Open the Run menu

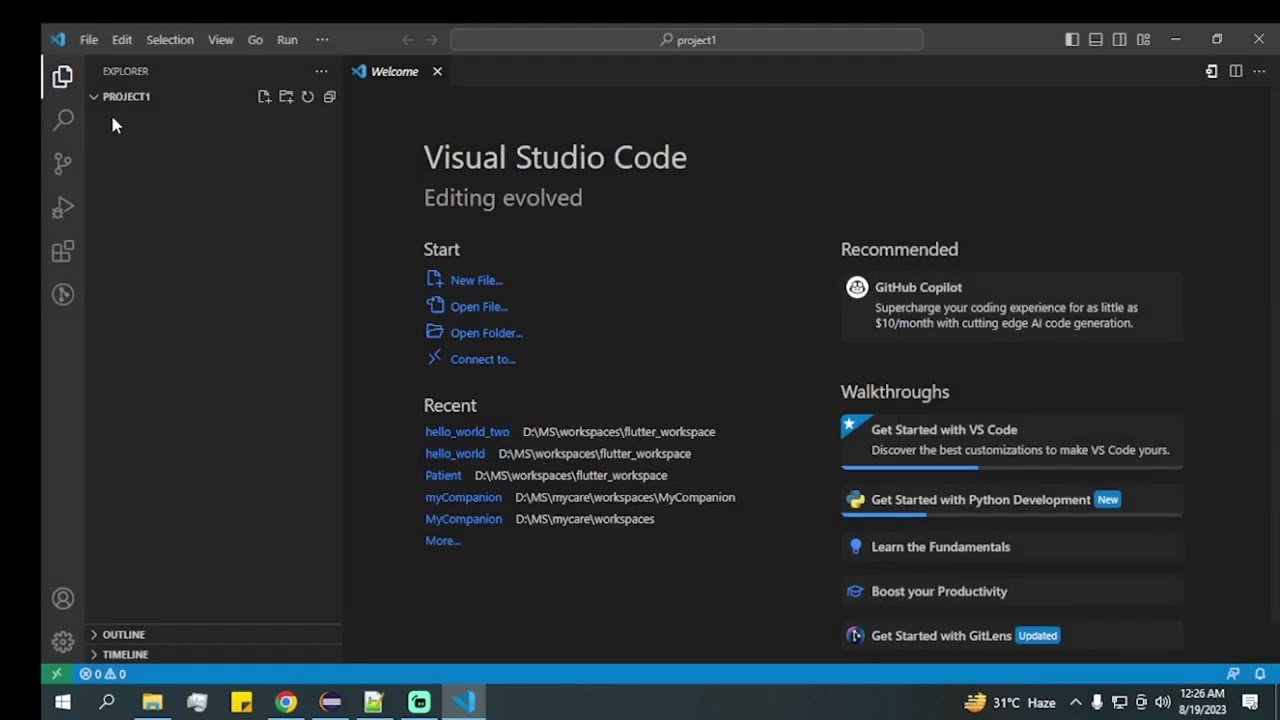click(x=287, y=40)
